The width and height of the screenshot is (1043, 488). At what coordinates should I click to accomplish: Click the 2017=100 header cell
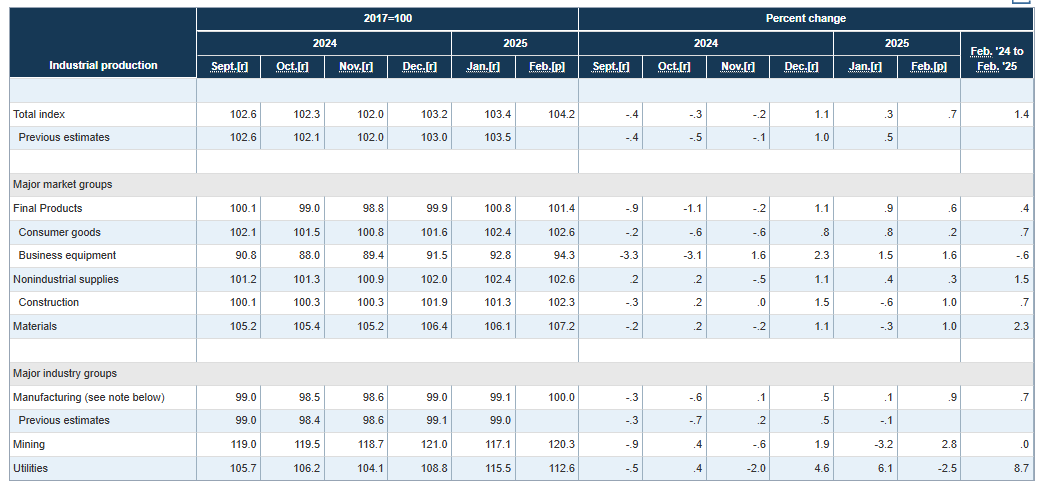click(x=387, y=19)
